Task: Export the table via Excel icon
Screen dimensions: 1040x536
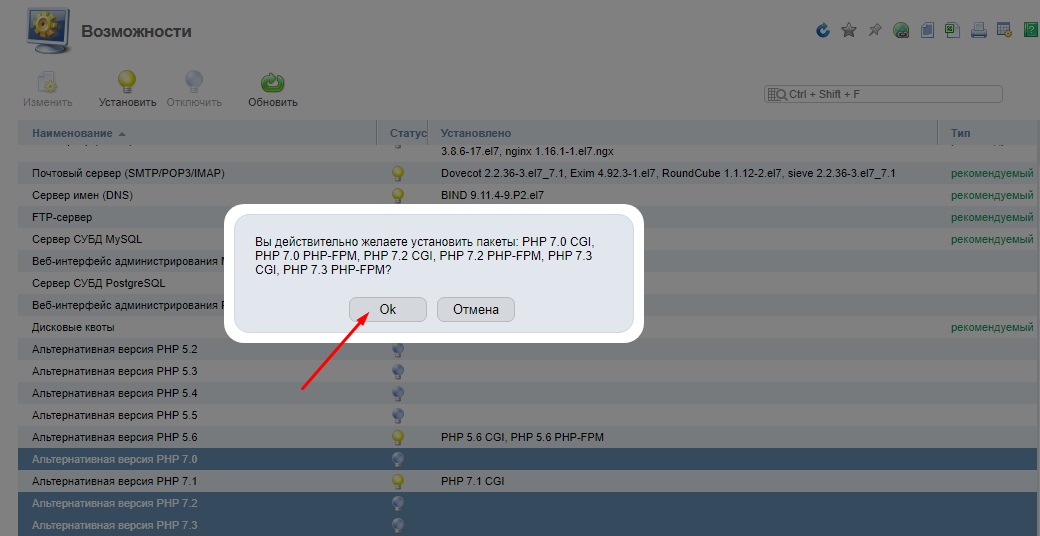Action: click(x=952, y=30)
